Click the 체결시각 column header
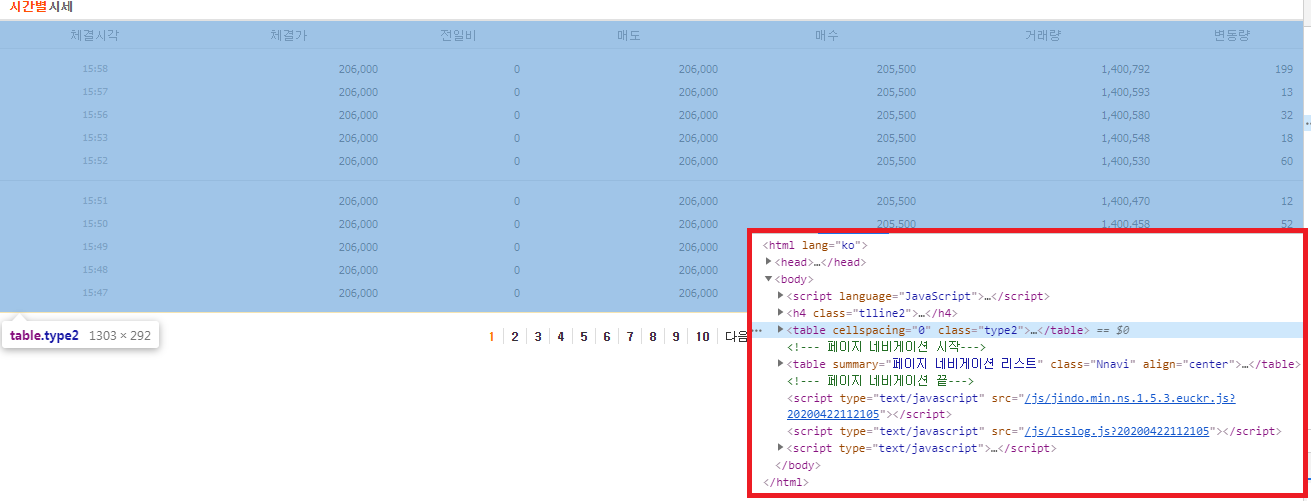The height and width of the screenshot is (501, 1311). point(95,35)
